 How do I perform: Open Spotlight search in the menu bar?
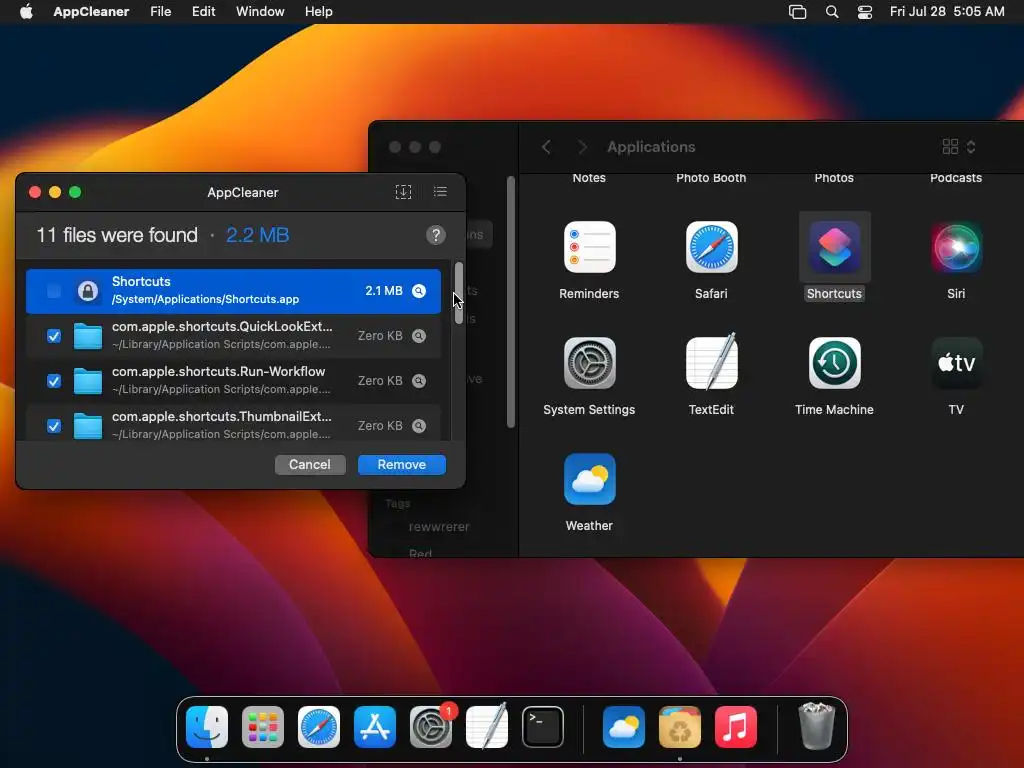click(x=831, y=12)
